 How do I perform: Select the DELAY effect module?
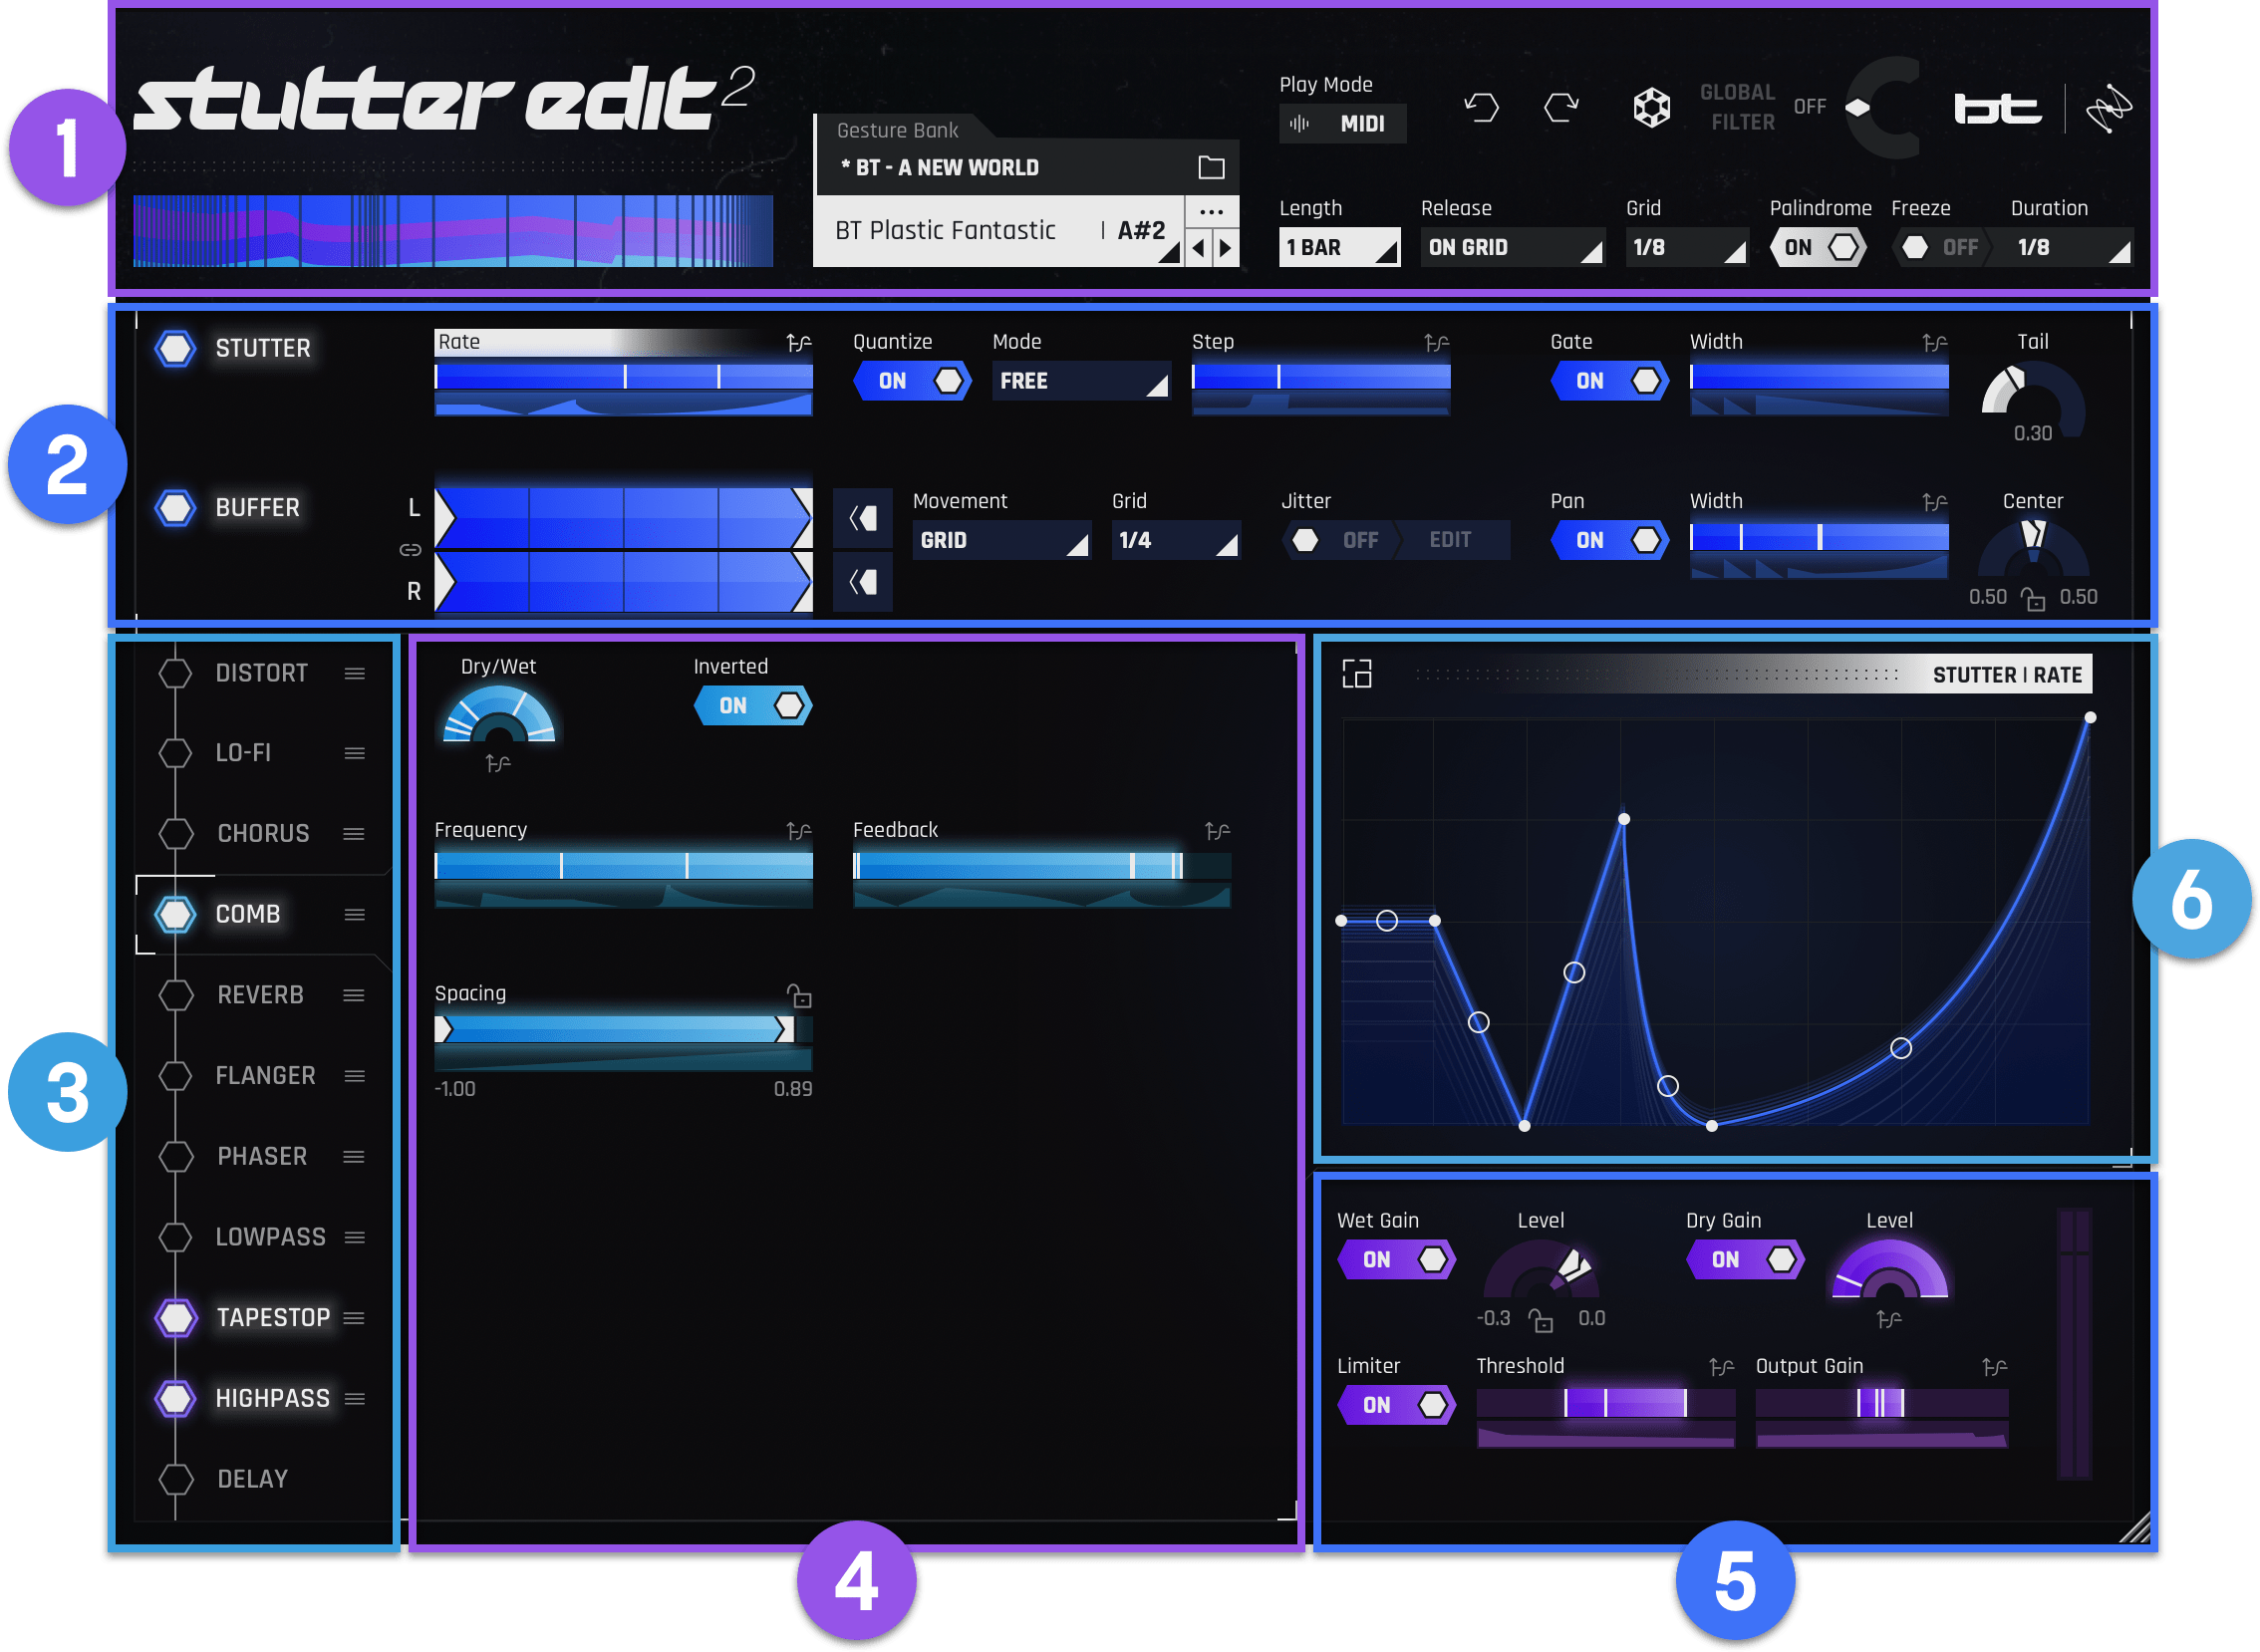(252, 1479)
